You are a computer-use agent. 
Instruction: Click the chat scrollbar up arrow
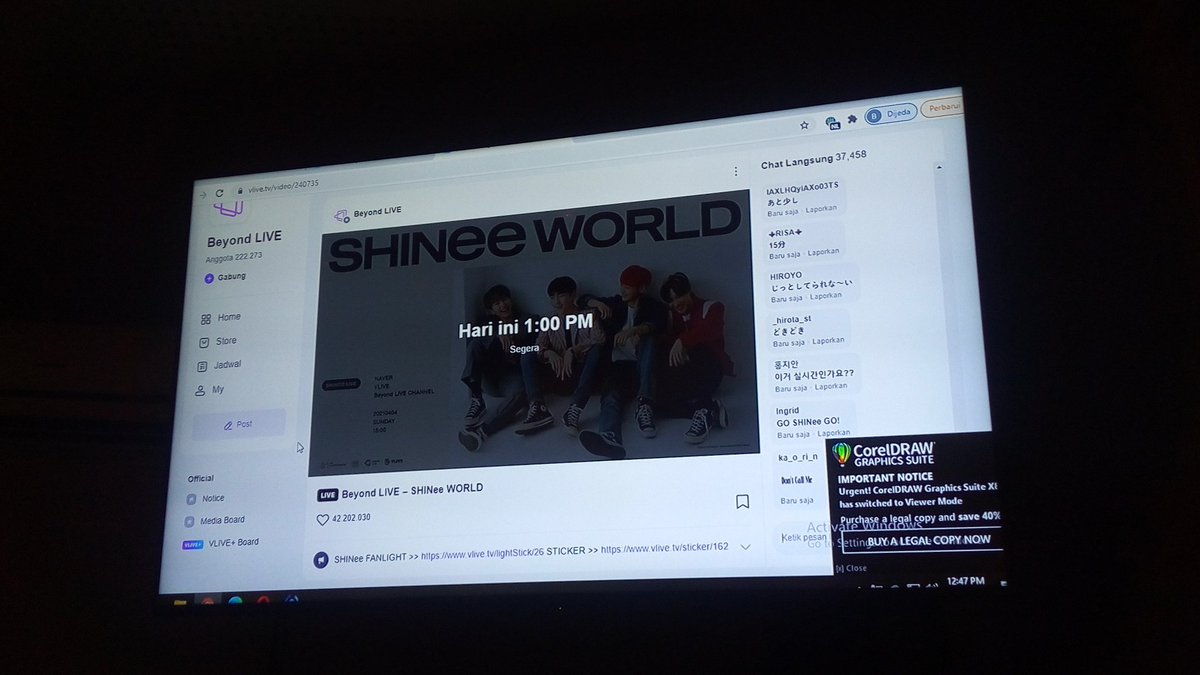(937, 165)
